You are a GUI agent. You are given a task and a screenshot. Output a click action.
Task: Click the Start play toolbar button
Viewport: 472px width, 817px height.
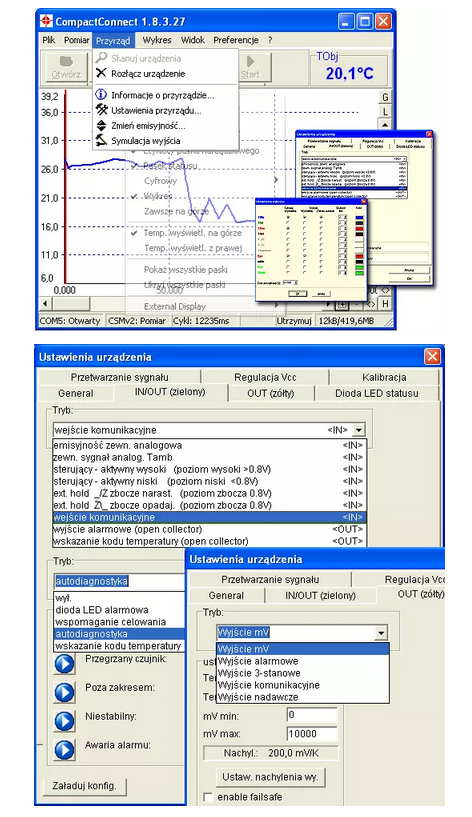coord(250,68)
